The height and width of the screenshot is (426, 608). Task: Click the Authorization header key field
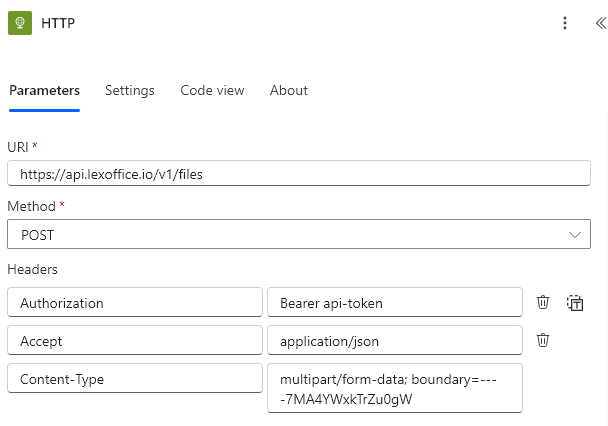(x=134, y=303)
